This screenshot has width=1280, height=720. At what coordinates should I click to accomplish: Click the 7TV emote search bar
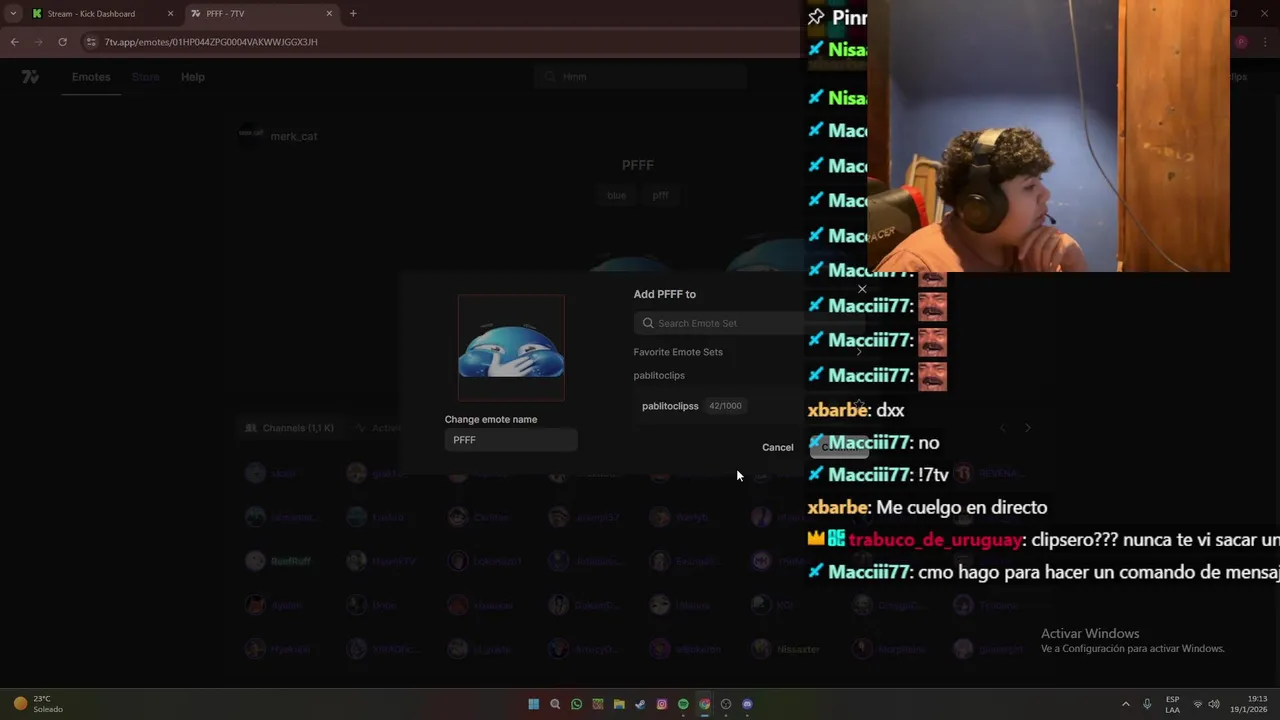pos(640,77)
